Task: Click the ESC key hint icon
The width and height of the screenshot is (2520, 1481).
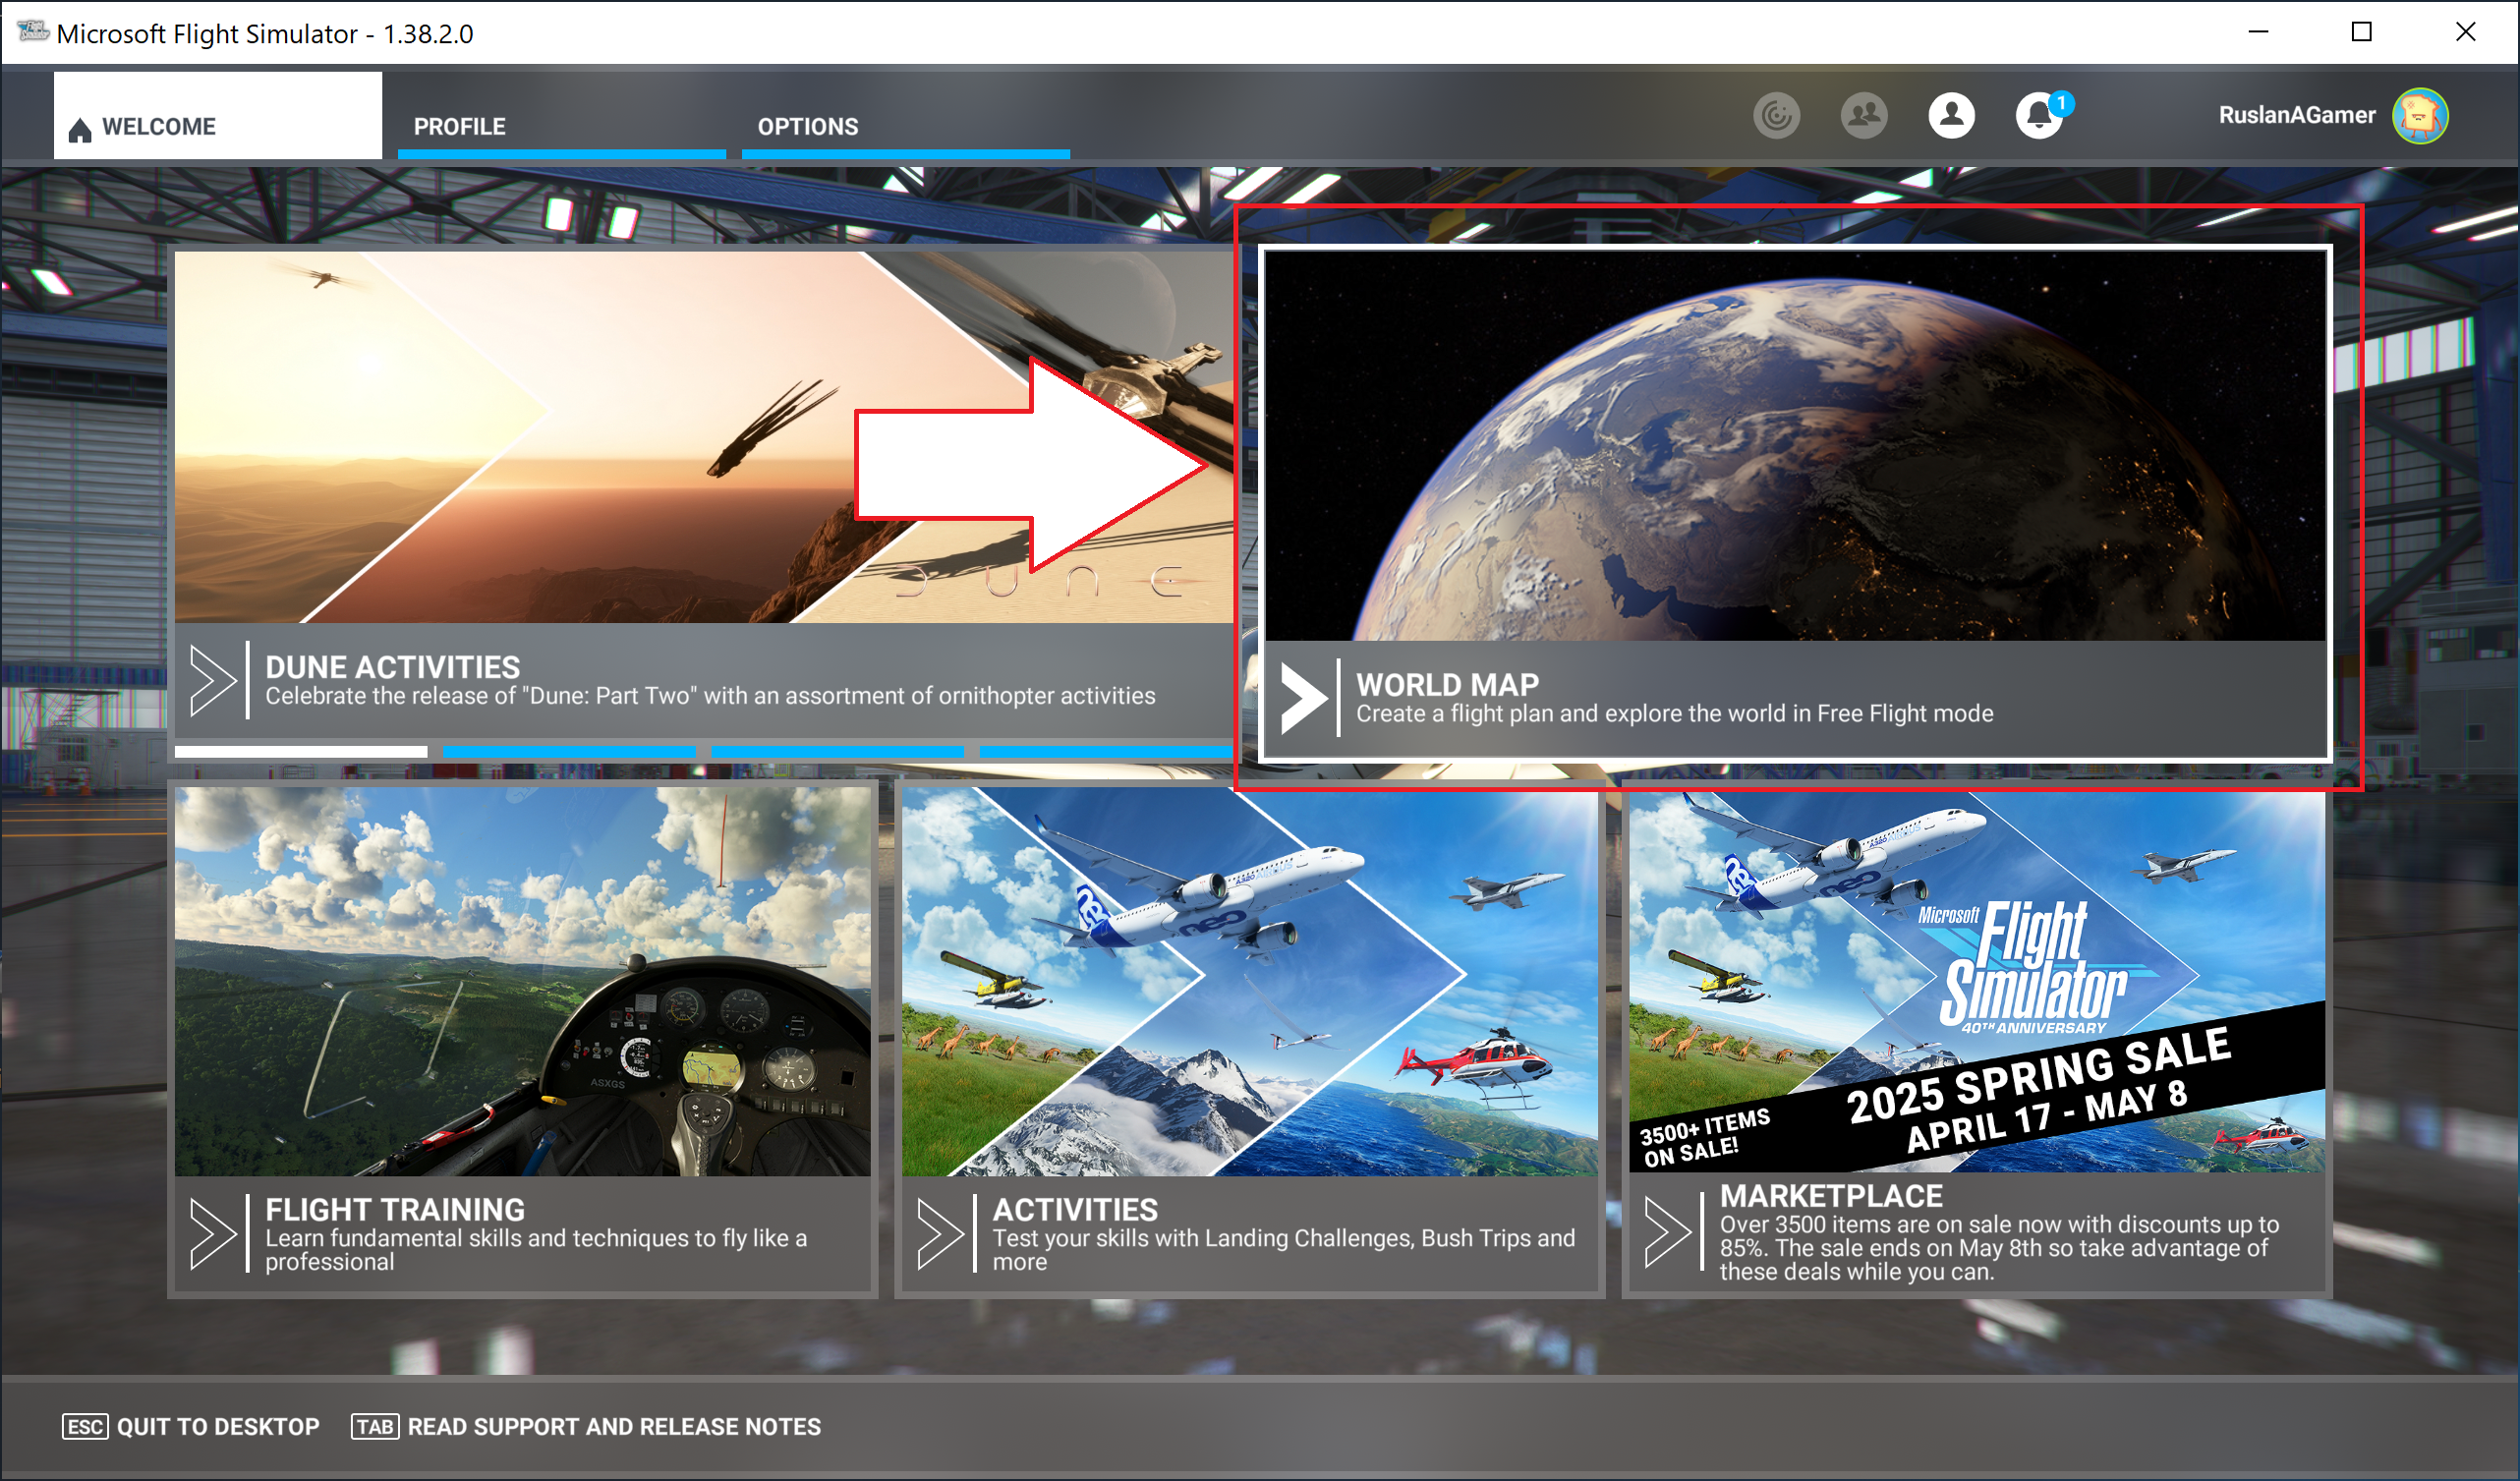Action: pos(85,1426)
